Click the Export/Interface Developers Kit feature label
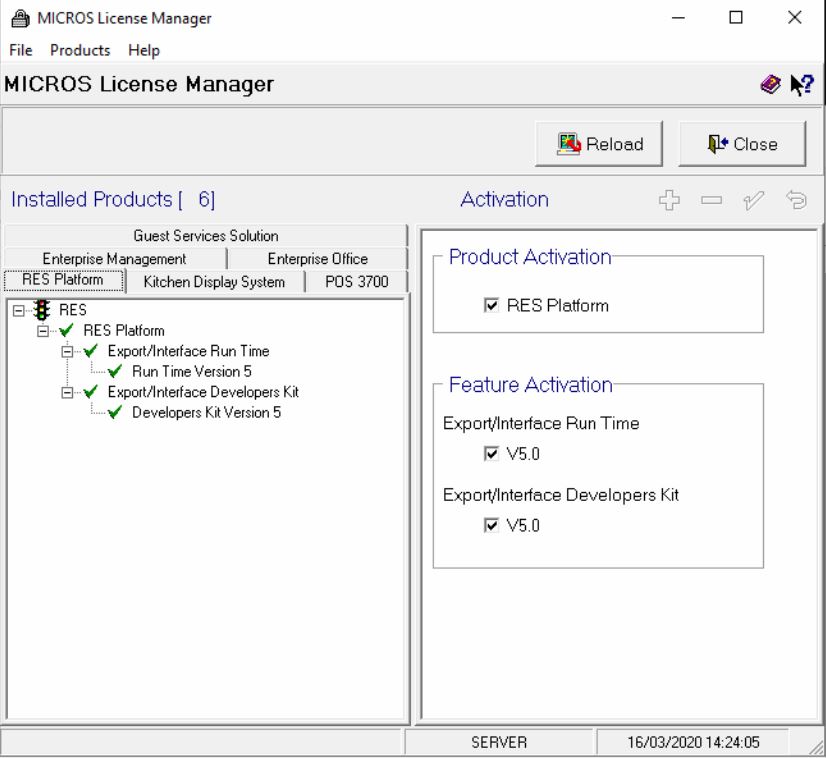 click(x=560, y=495)
